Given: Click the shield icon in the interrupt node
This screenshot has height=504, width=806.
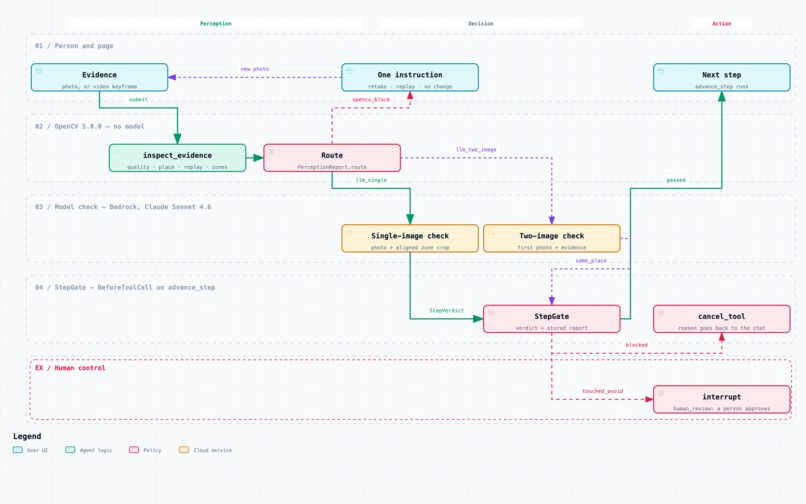Looking at the screenshot, I should click(x=661, y=393).
